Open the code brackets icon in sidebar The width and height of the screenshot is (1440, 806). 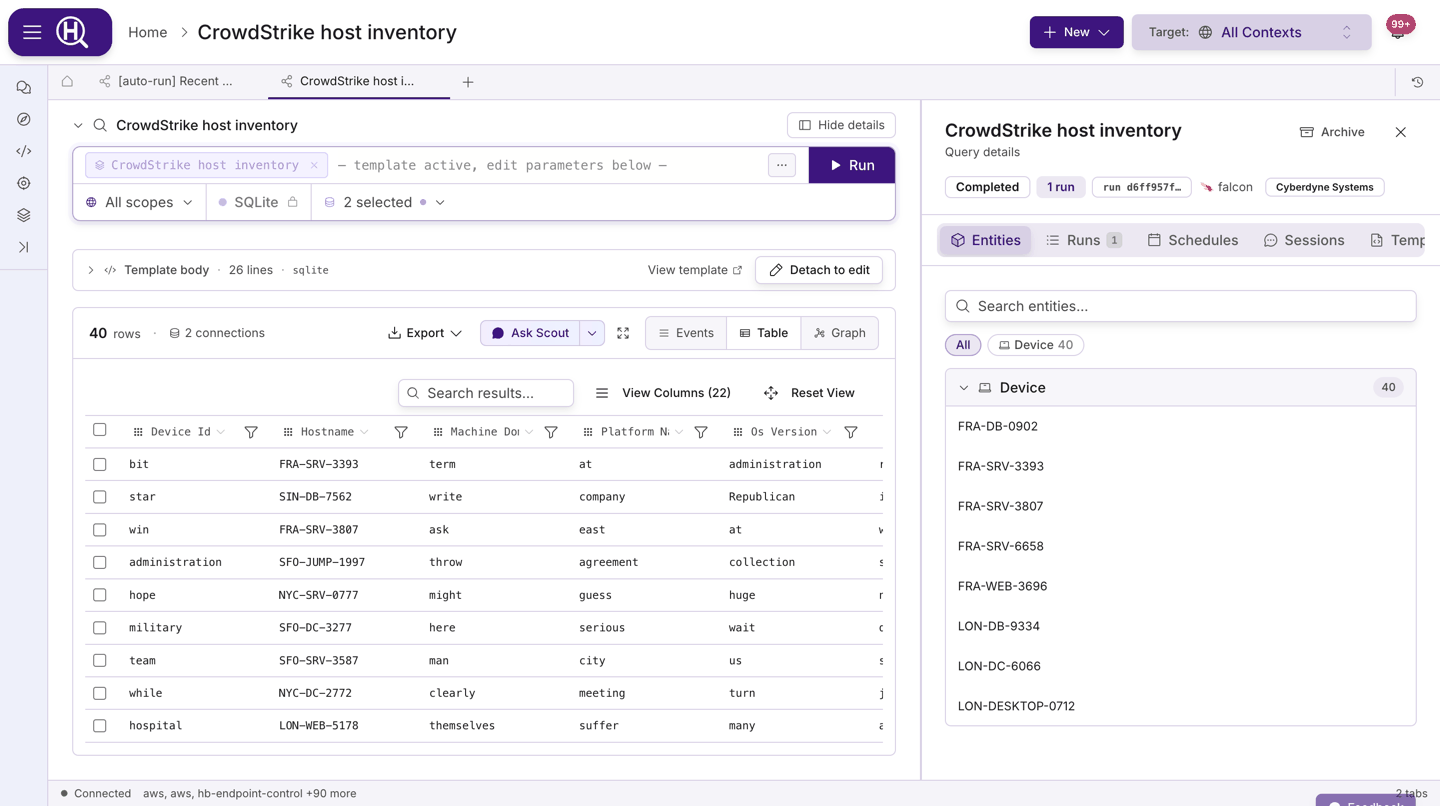click(24, 152)
